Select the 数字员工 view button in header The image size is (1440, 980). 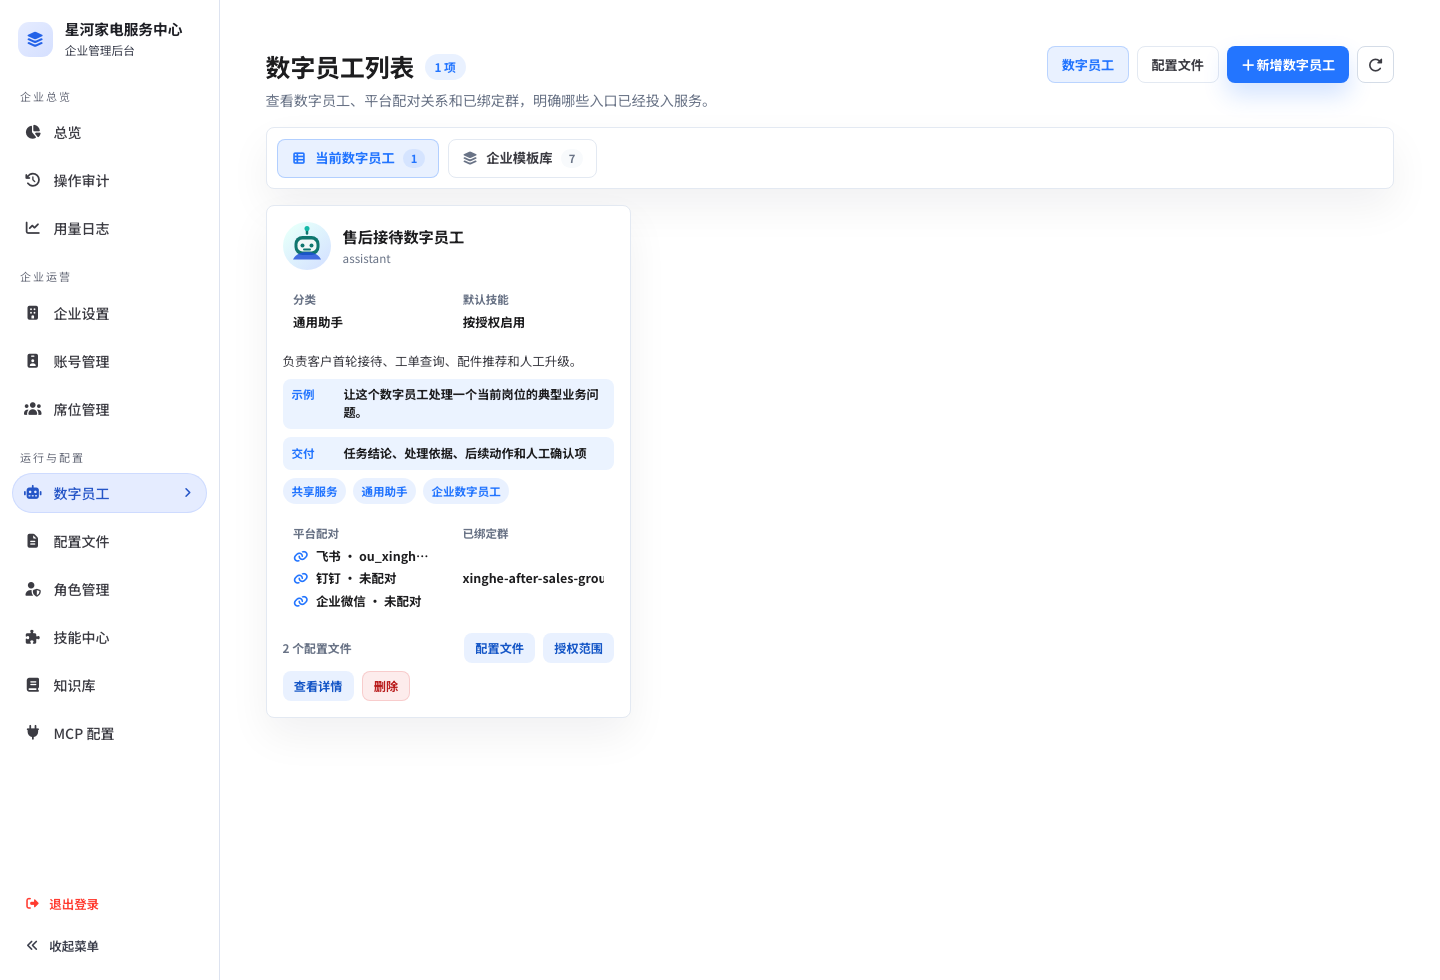click(x=1088, y=65)
